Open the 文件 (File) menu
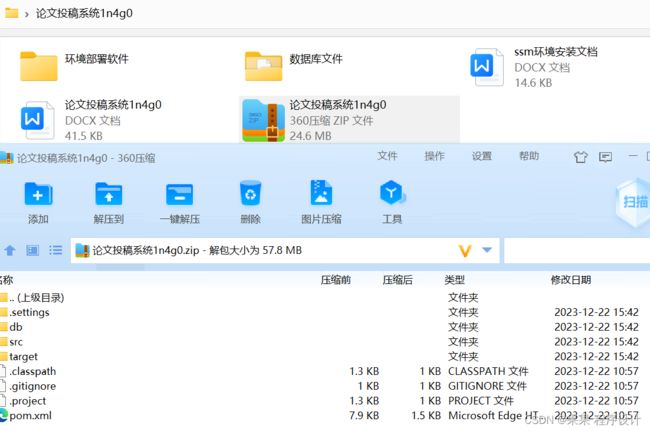 pyautogui.click(x=387, y=156)
